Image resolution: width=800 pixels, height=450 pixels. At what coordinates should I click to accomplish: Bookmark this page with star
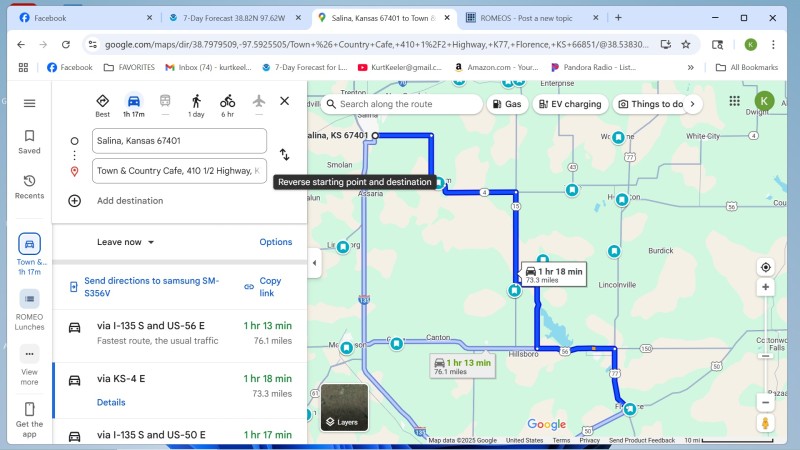tap(686, 44)
